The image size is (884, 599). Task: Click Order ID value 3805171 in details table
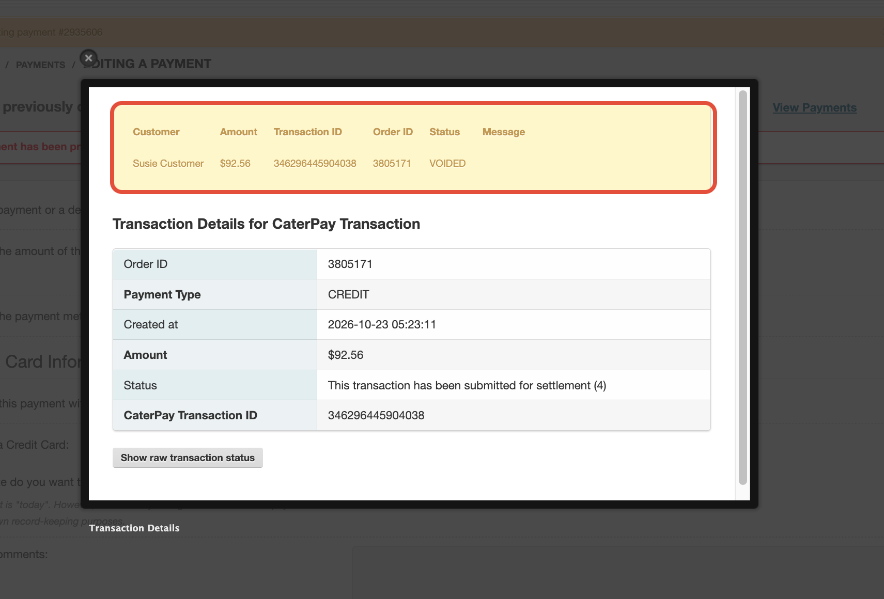pyautogui.click(x=350, y=264)
